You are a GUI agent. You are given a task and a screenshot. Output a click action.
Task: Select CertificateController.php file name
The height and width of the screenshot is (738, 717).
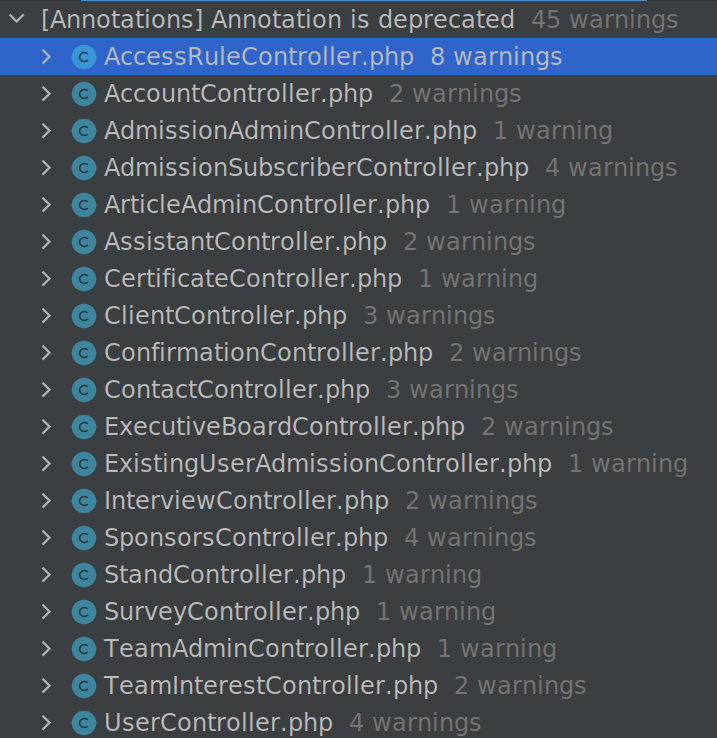click(253, 279)
